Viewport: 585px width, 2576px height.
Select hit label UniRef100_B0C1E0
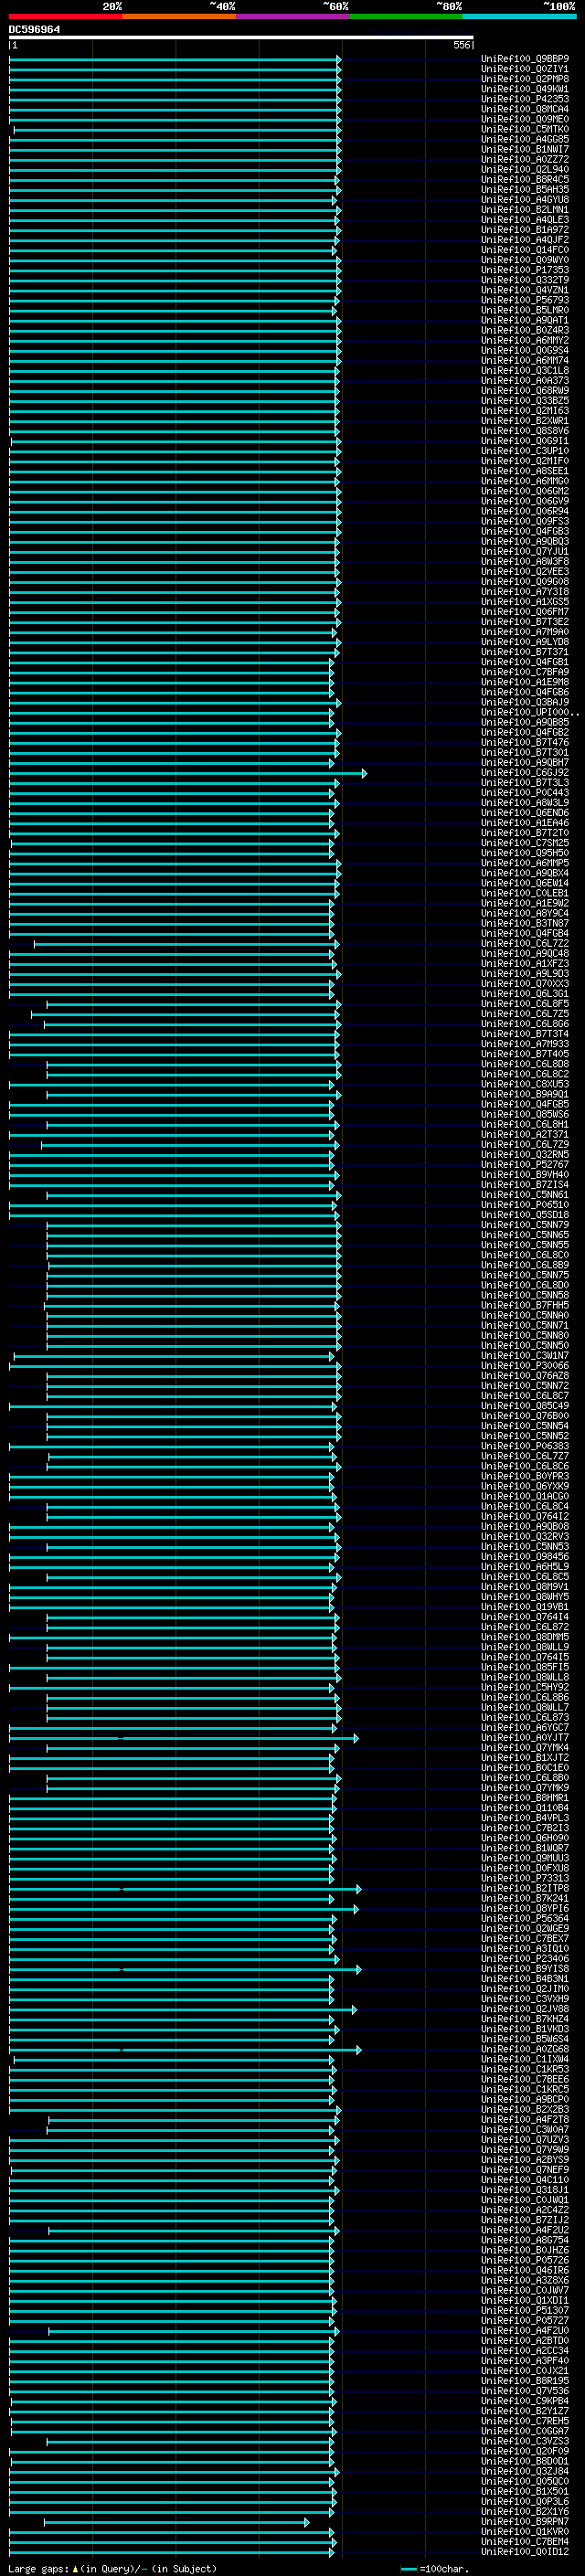pyautogui.click(x=525, y=1768)
